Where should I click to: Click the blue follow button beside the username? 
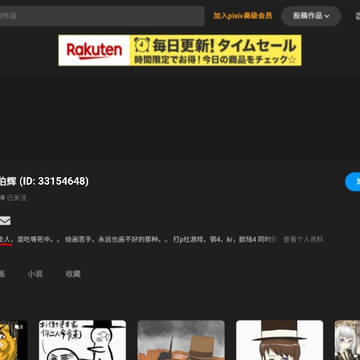353,182
